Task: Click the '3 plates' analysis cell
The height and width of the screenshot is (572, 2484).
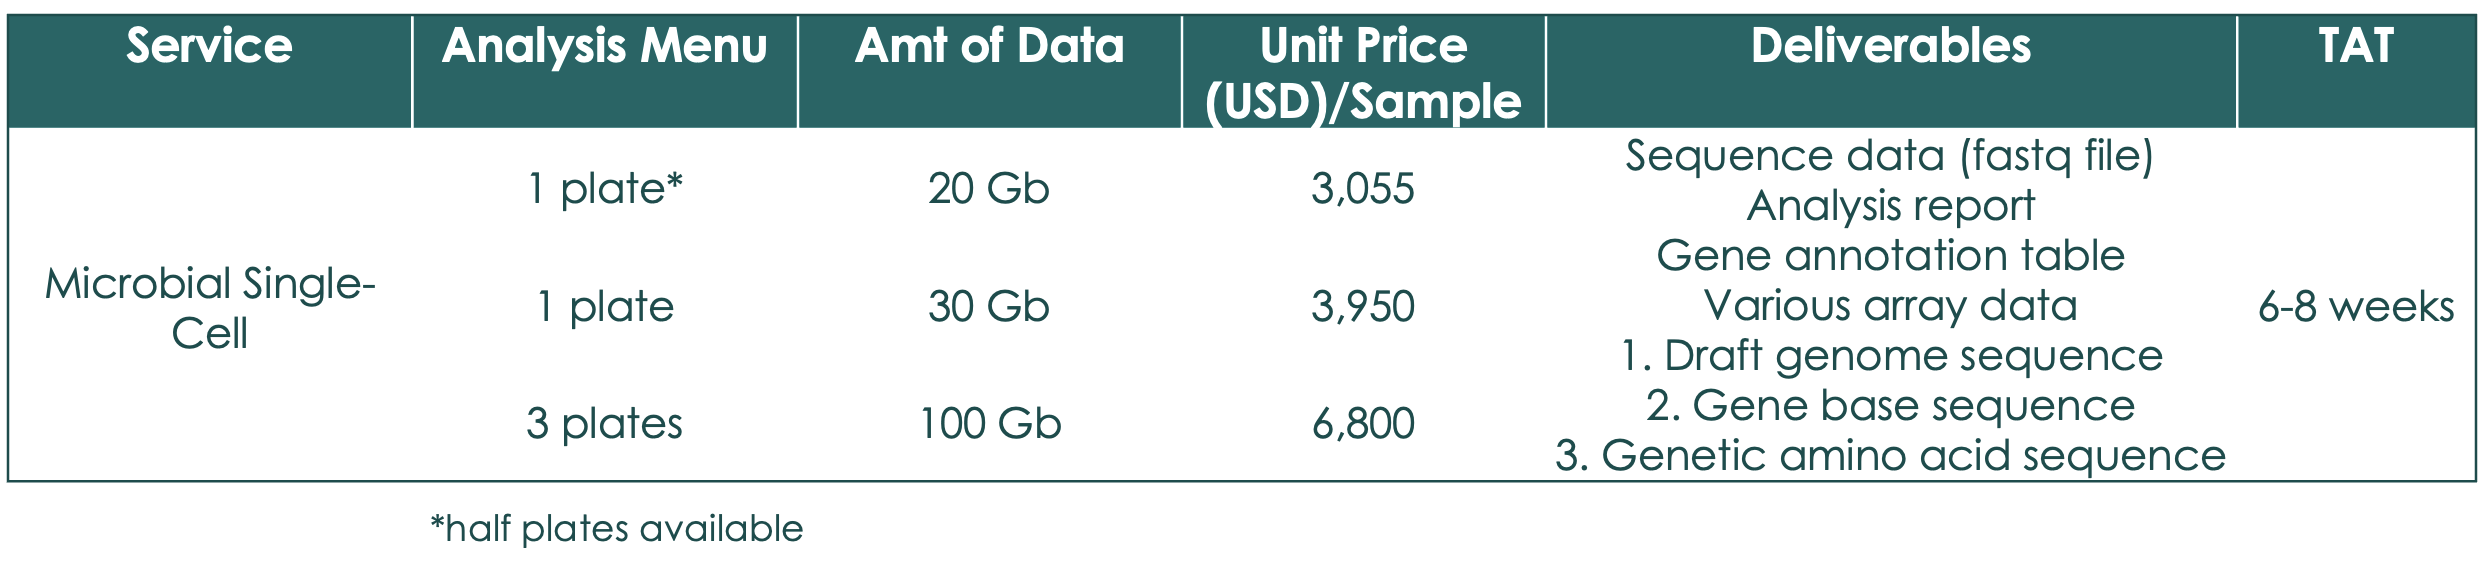Action: [x=604, y=424]
